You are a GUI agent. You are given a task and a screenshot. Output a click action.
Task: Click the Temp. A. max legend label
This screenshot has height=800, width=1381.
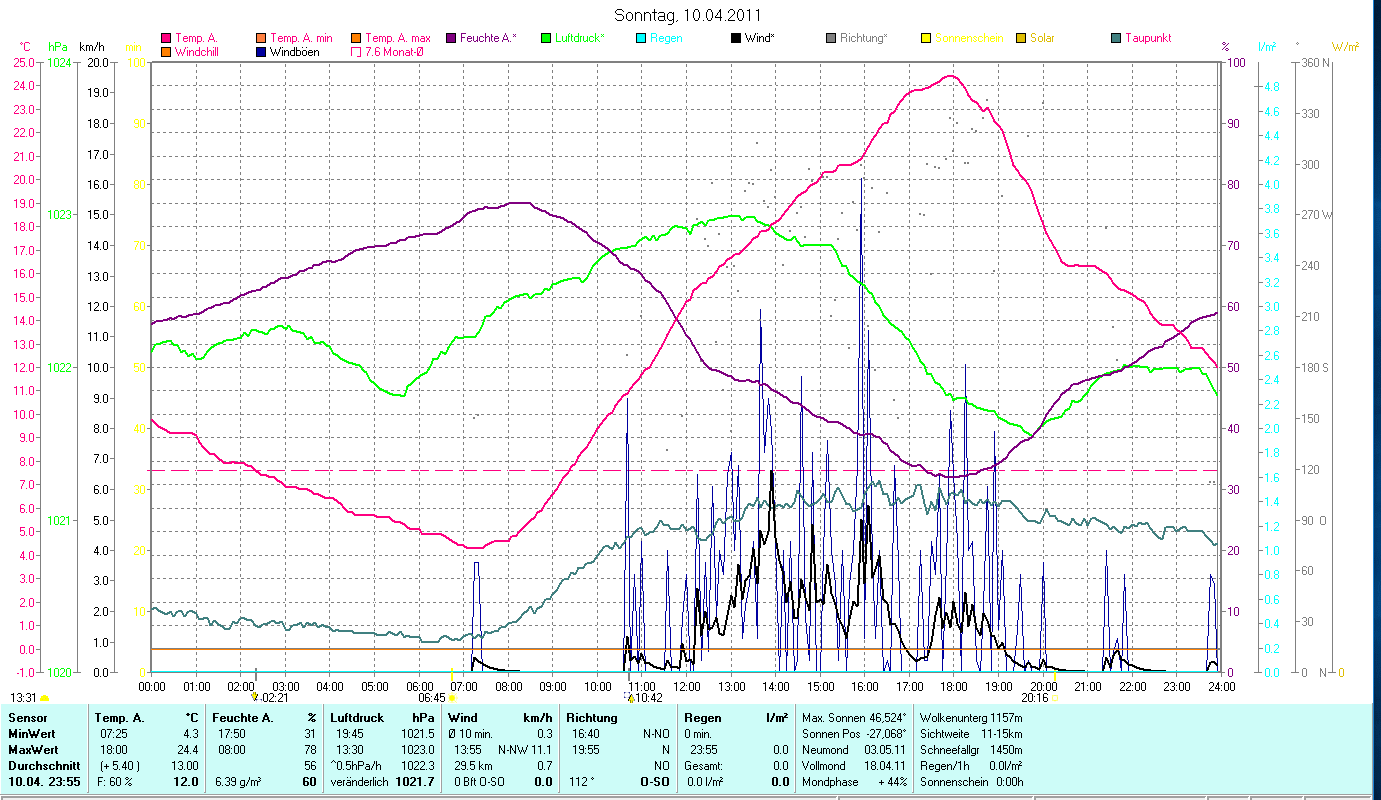coord(397,38)
